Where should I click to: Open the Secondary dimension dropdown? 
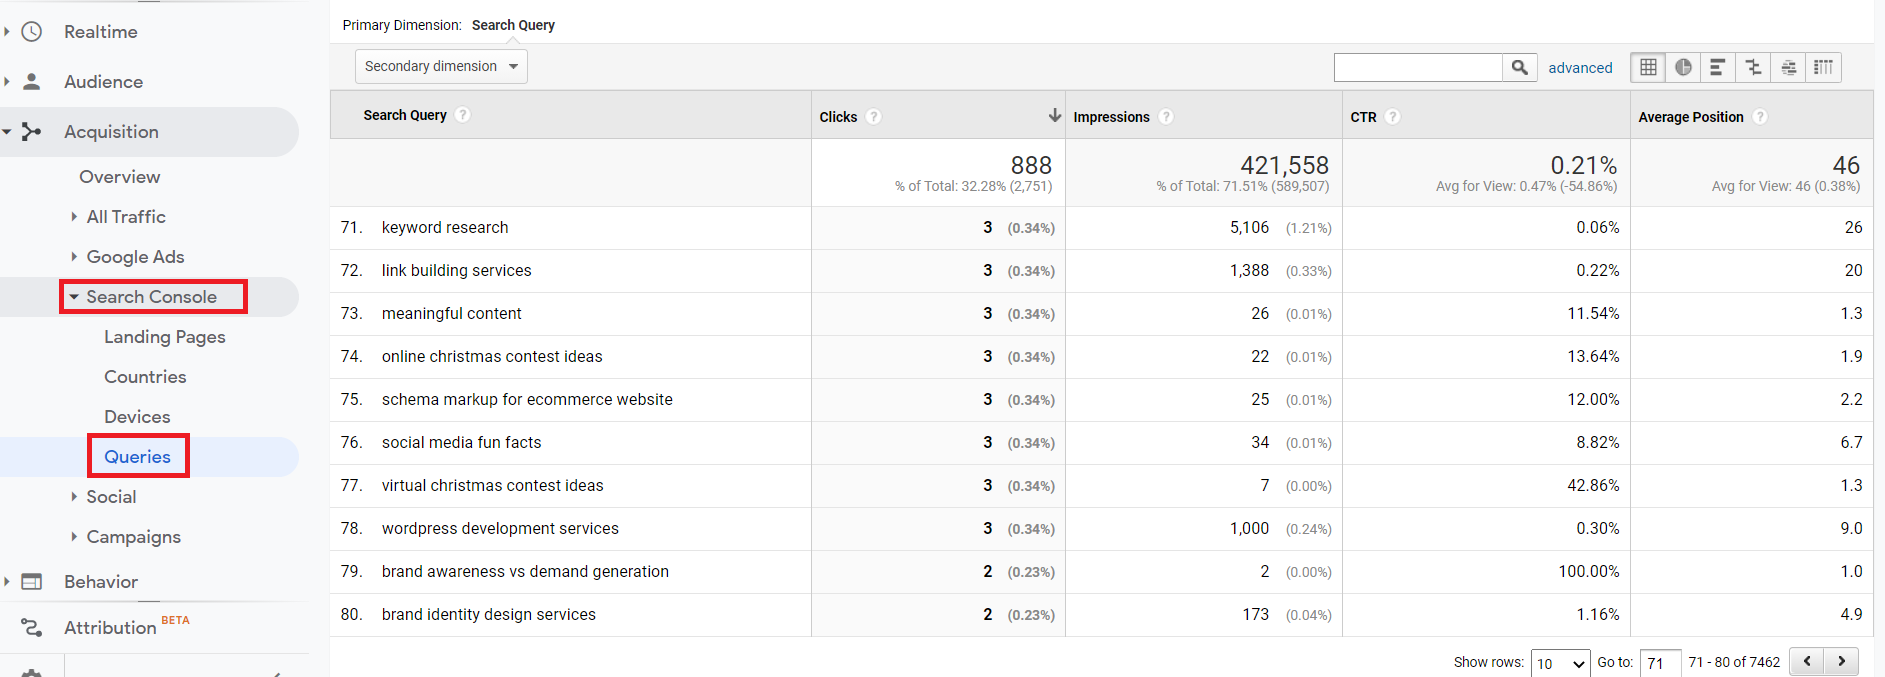point(440,66)
